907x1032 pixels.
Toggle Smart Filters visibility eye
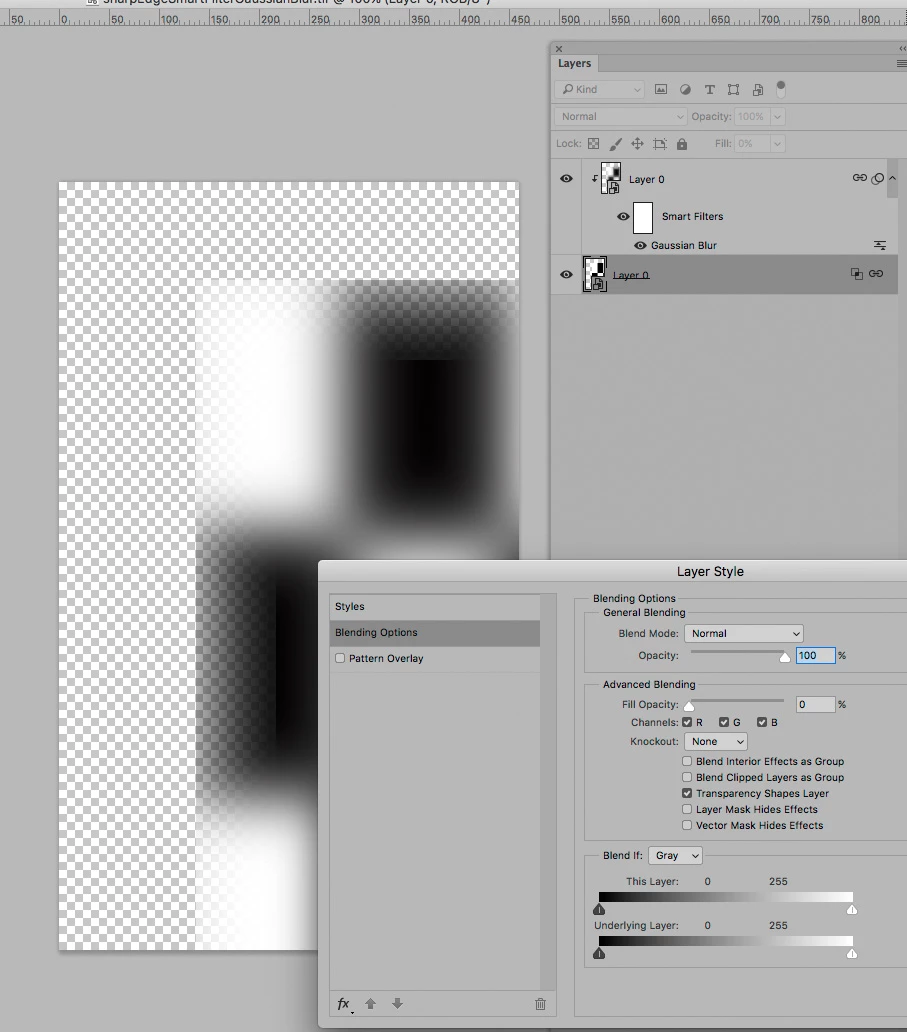(623, 217)
